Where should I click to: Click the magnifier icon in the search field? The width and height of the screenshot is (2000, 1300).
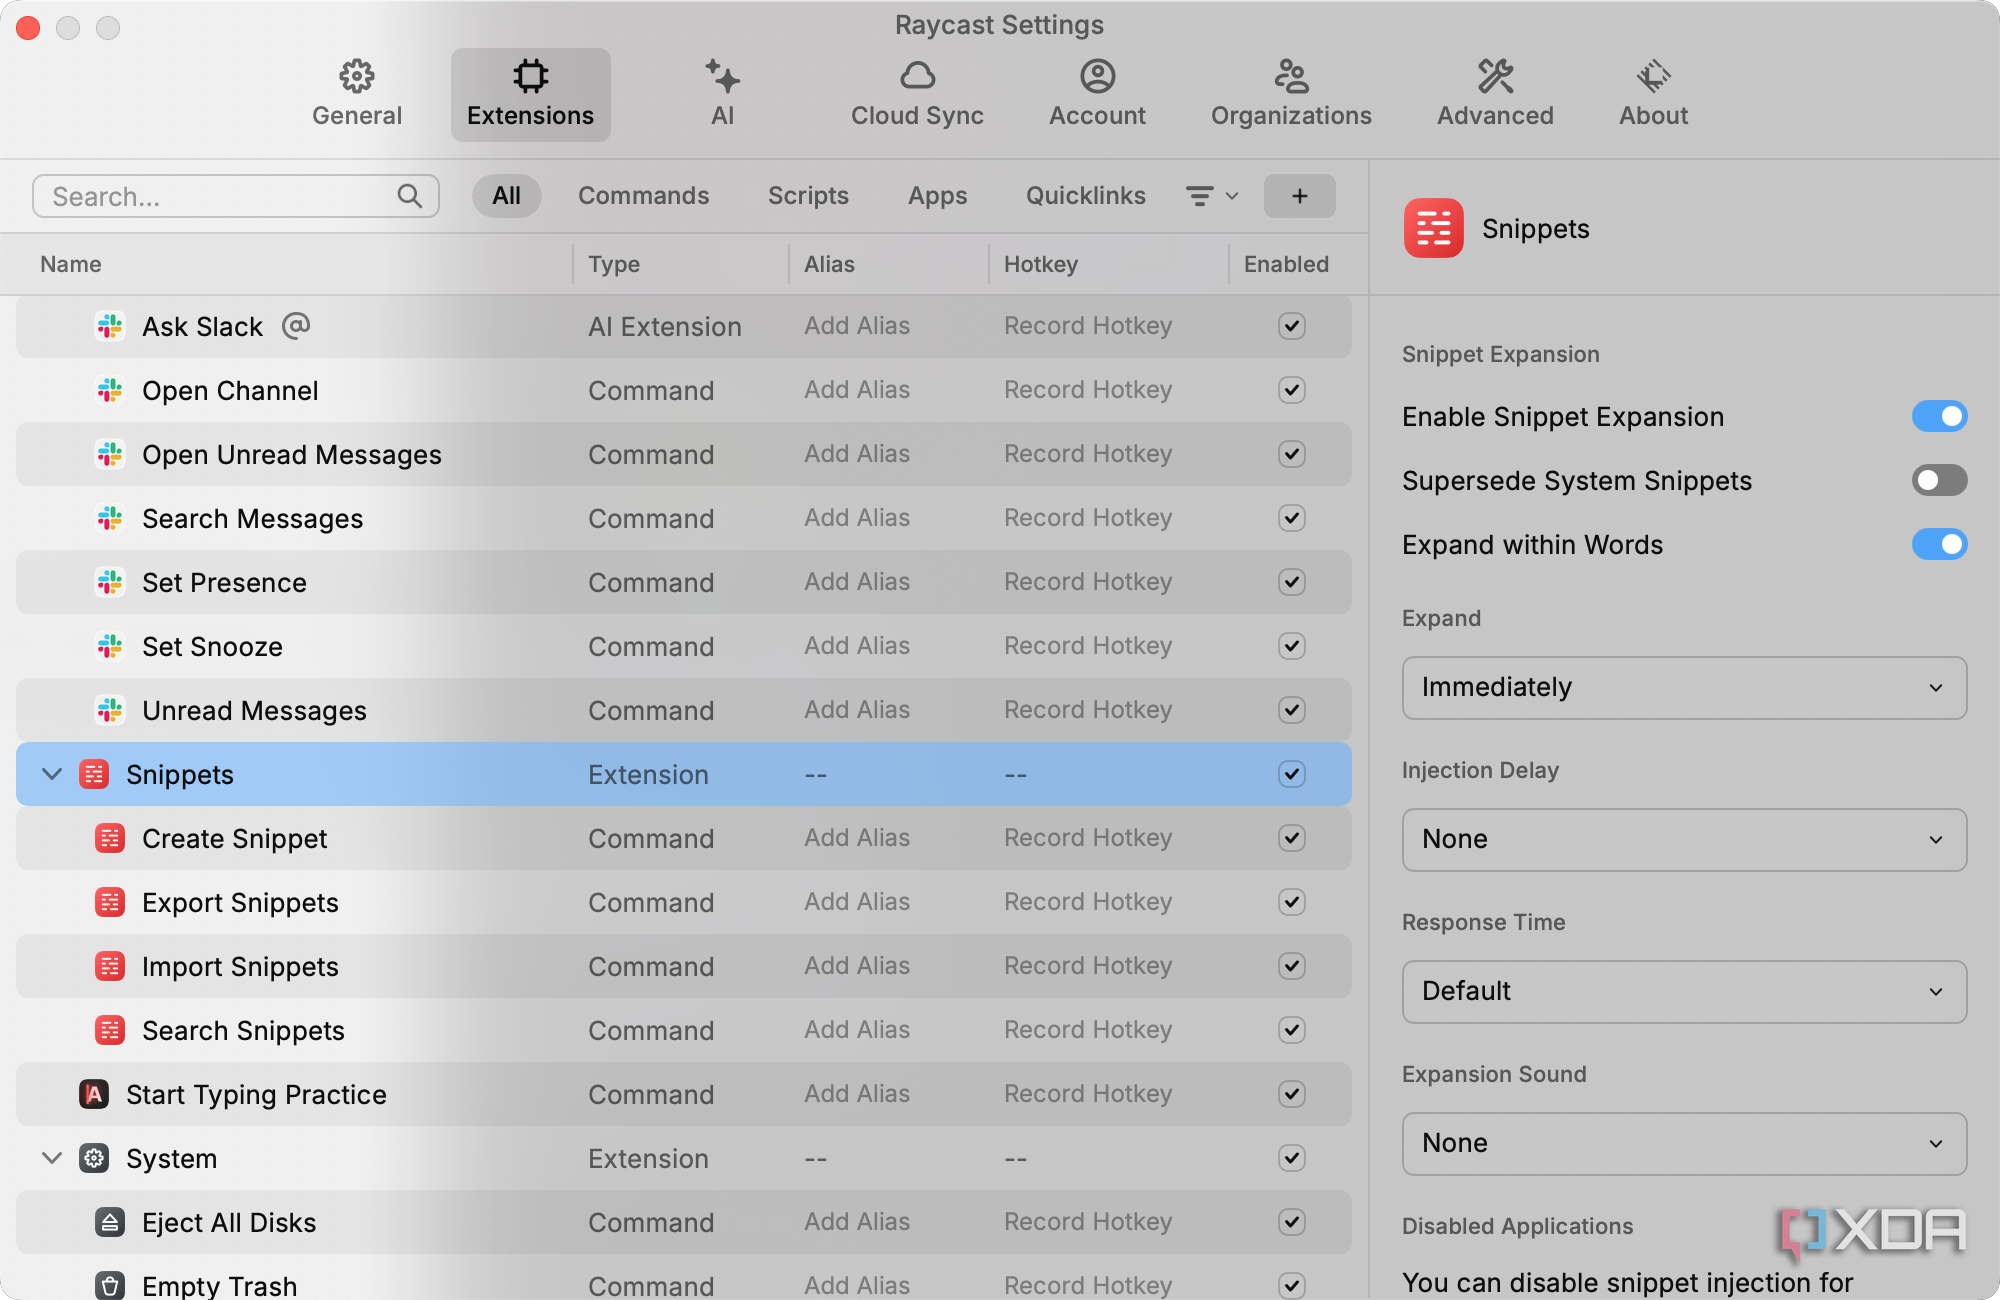point(410,196)
